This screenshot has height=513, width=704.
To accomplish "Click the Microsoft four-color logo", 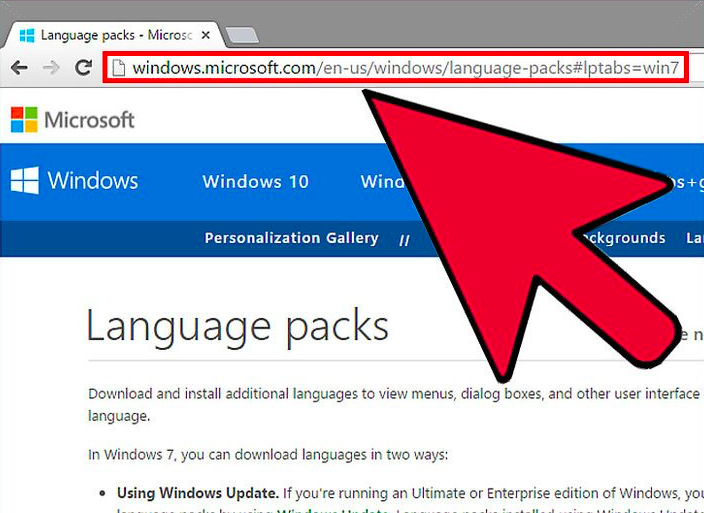I will [24, 119].
